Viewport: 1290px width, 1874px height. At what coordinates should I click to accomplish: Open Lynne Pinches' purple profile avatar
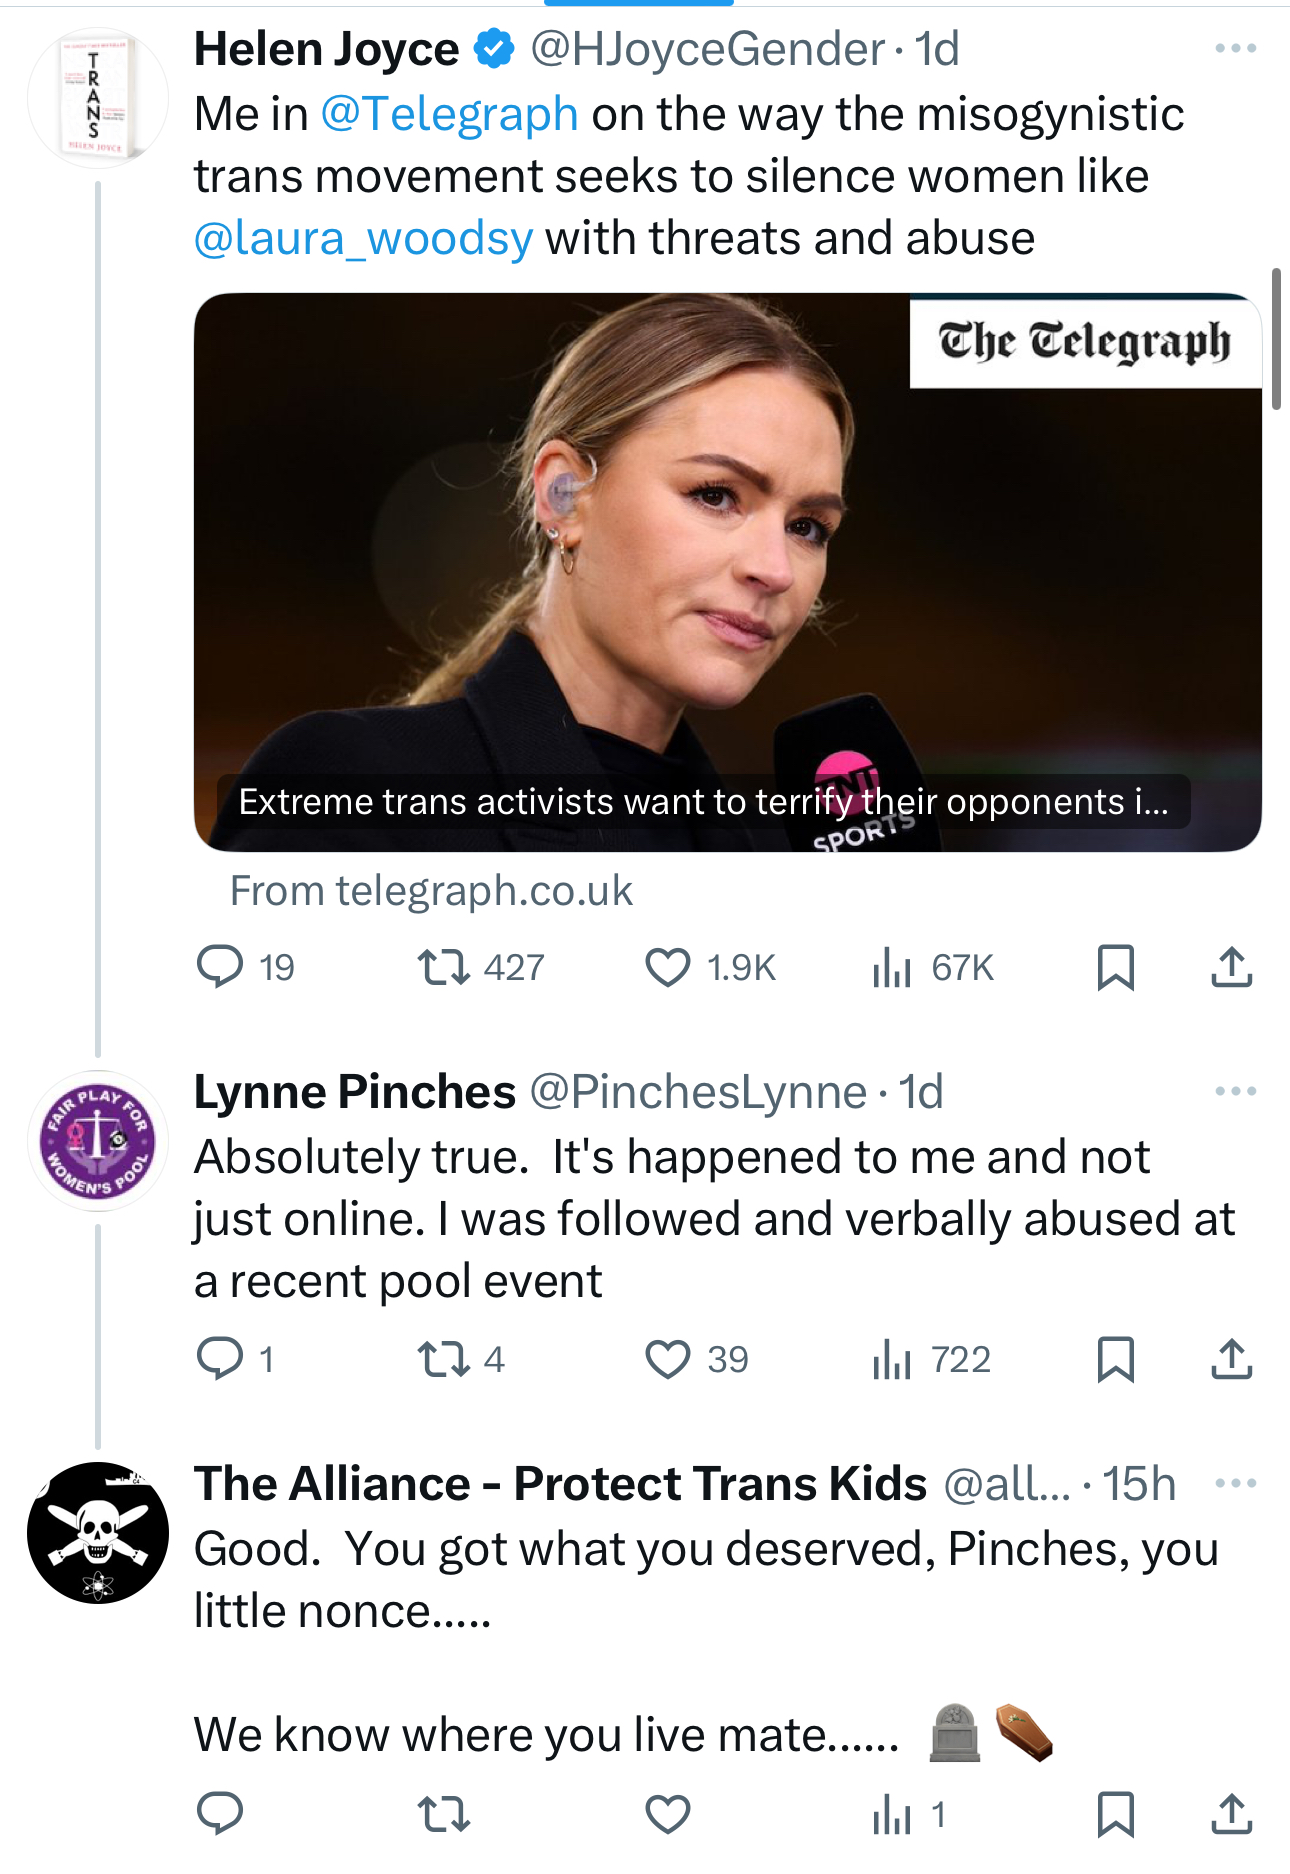point(97,1141)
